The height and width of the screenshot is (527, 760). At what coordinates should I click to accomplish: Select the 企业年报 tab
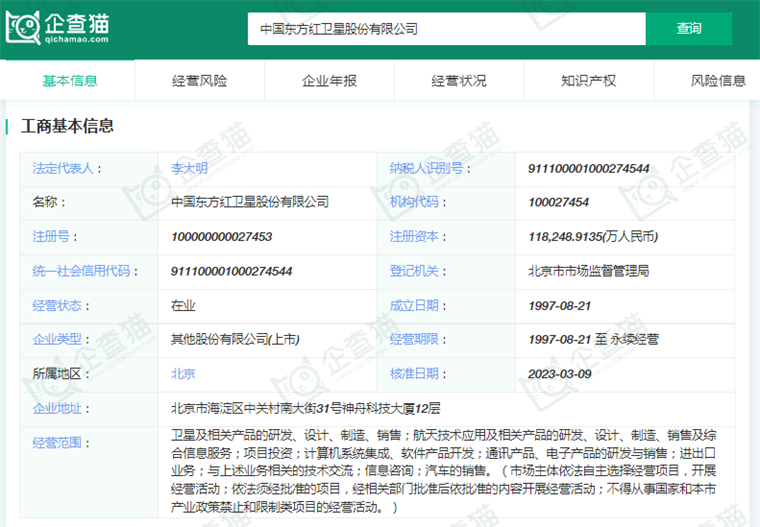coord(329,81)
